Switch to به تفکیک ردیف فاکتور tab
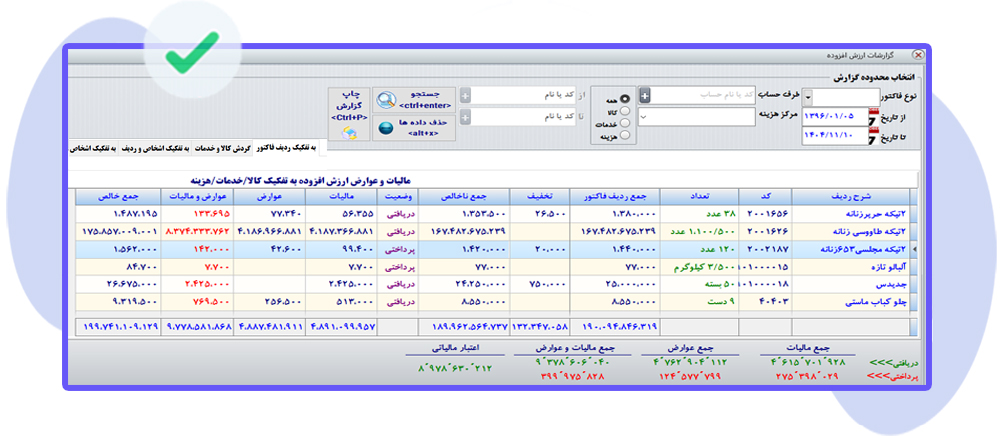Image resolution: width=1000 pixels, height=436 pixels. tap(287, 147)
